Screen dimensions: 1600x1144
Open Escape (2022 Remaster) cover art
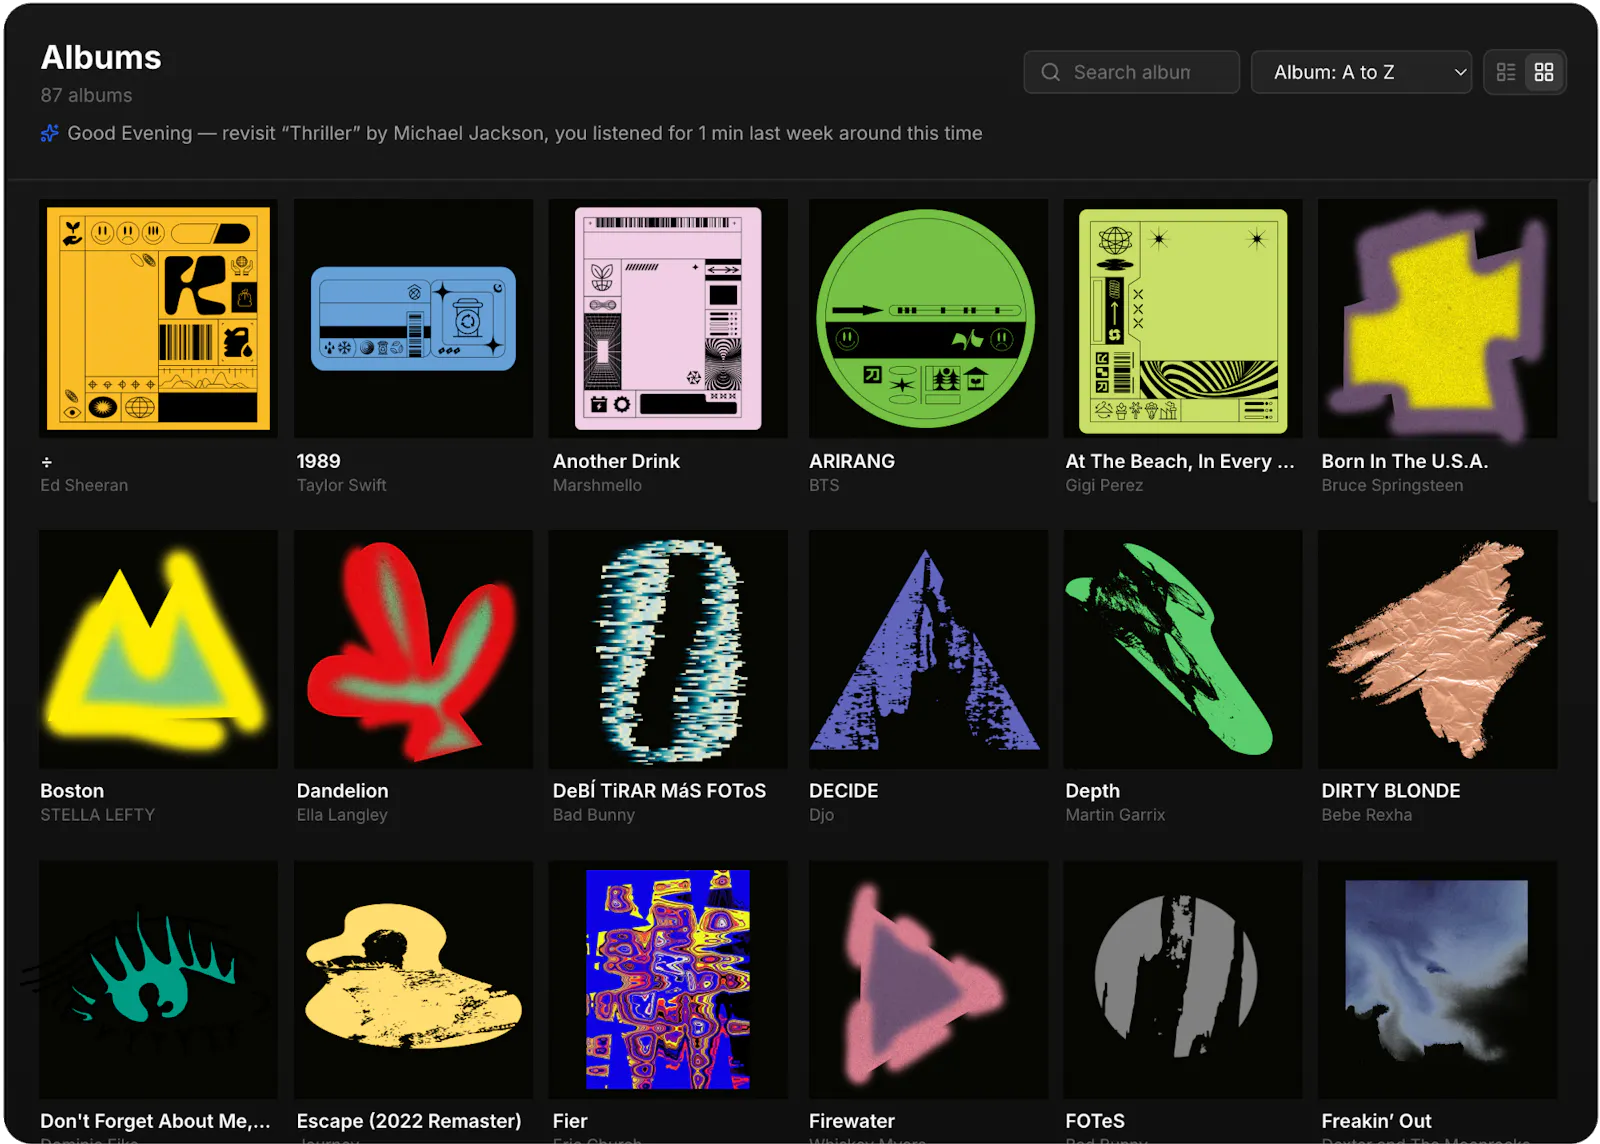coord(413,980)
